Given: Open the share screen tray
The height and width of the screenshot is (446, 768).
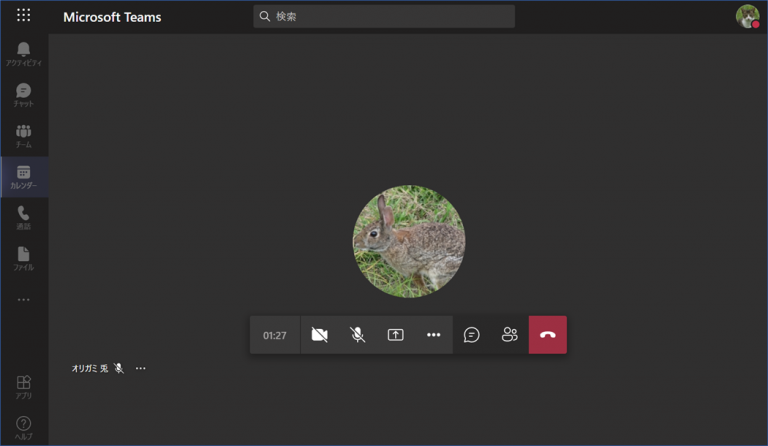Looking at the screenshot, I should pos(396,335).
